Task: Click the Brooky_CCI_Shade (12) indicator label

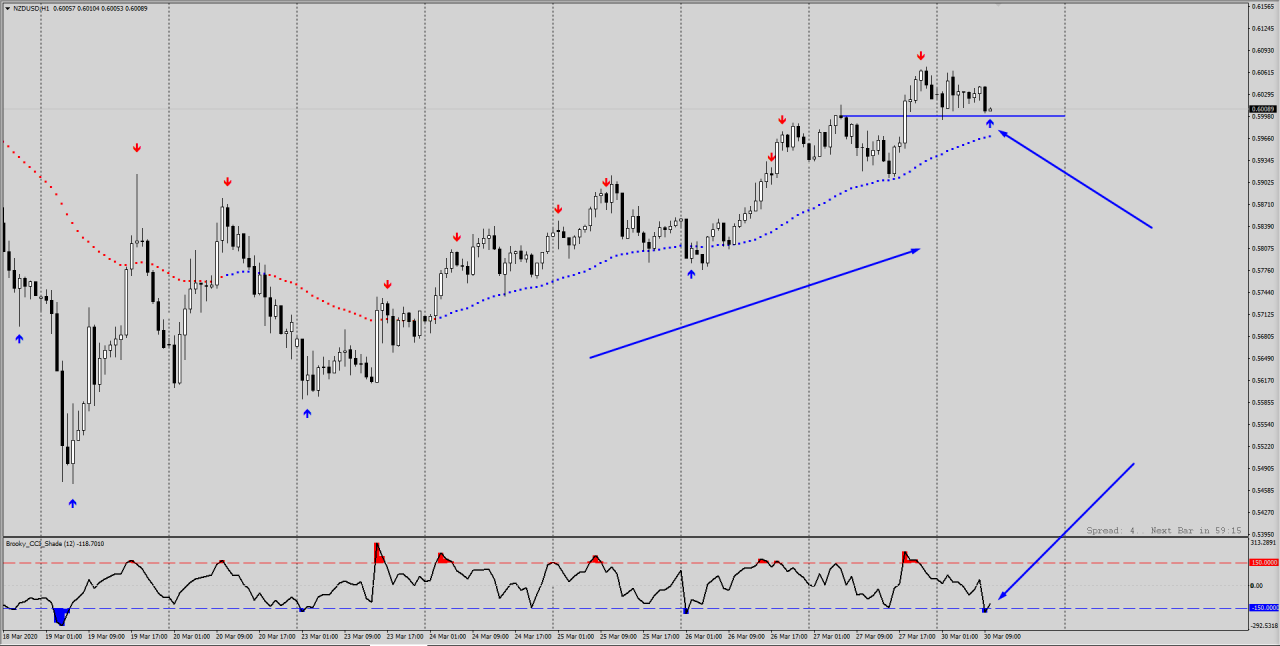Action: 41,543
